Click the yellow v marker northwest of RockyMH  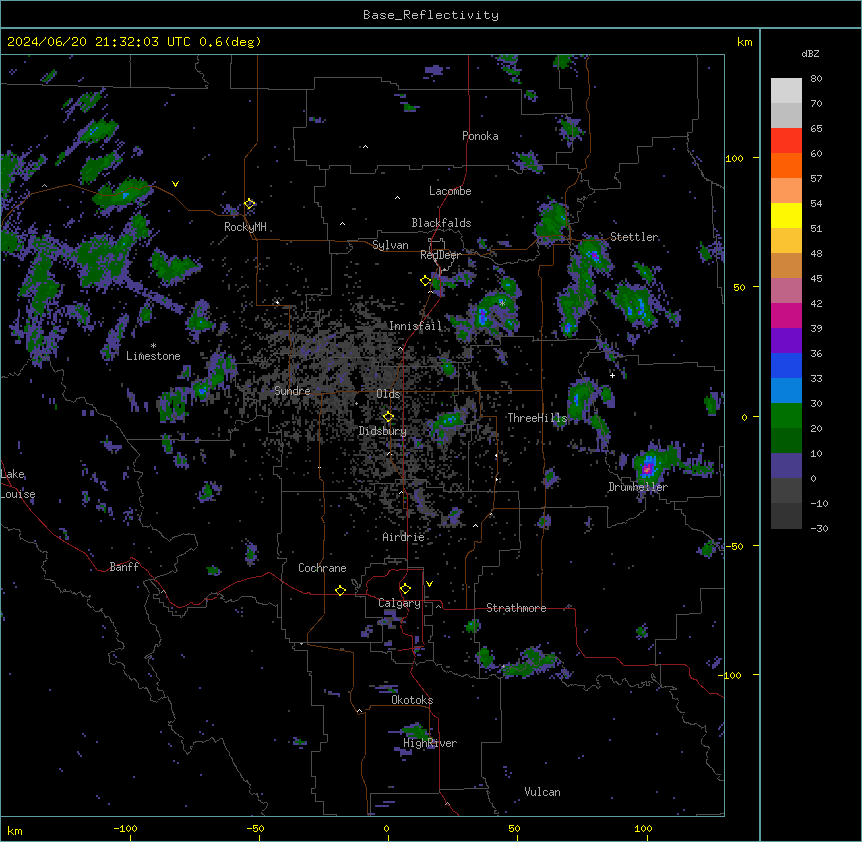(175, 184)
